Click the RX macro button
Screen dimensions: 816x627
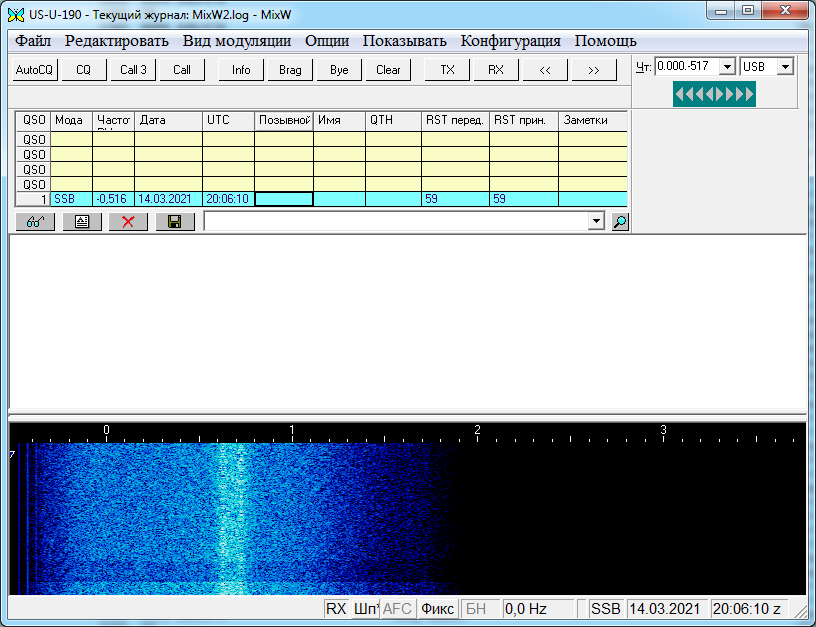(x=496, y=70)
